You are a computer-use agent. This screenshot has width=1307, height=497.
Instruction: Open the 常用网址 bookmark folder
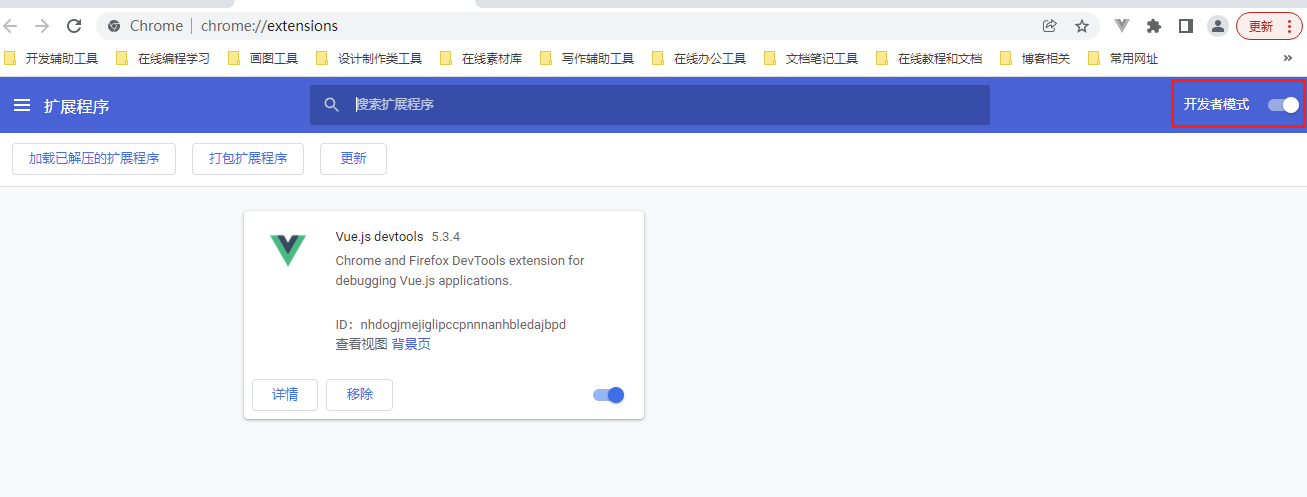[x=1123, y=59]
